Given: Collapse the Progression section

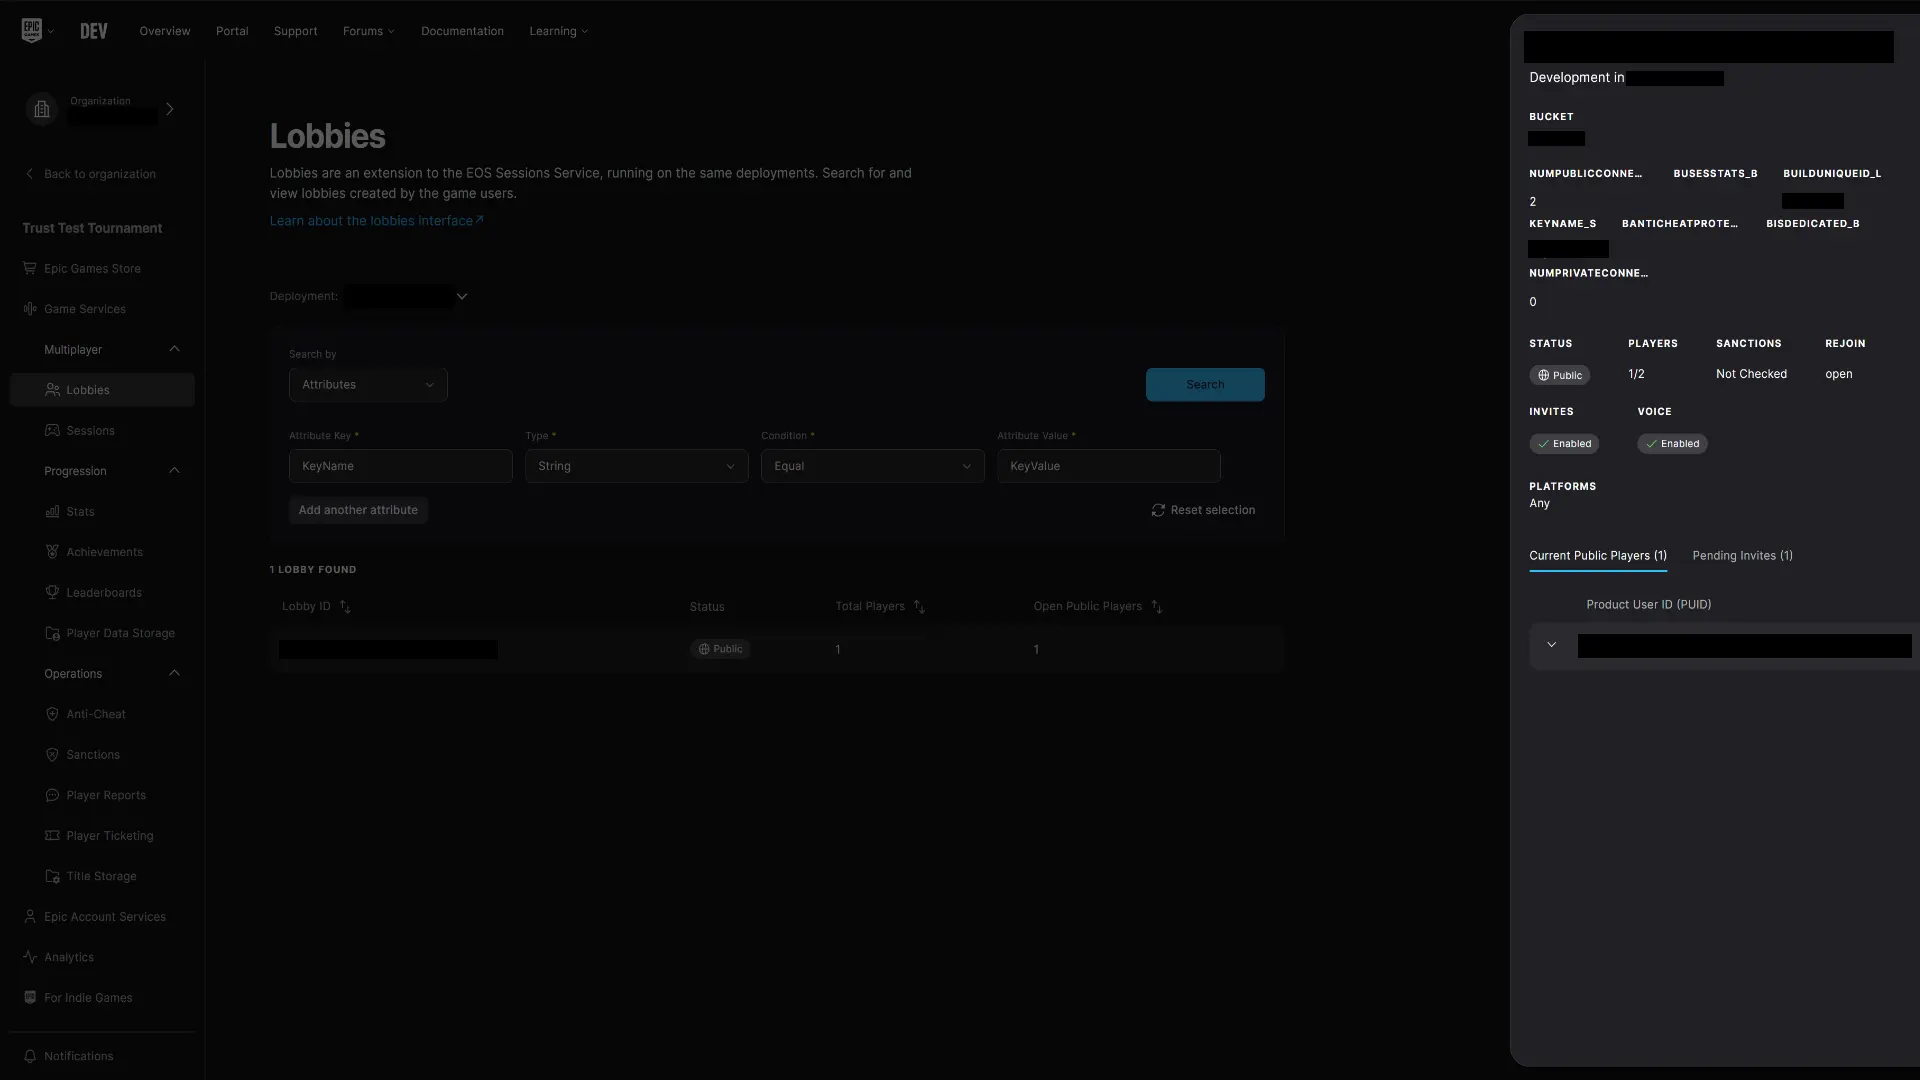Looking at the screenshot, I should 174,471.
